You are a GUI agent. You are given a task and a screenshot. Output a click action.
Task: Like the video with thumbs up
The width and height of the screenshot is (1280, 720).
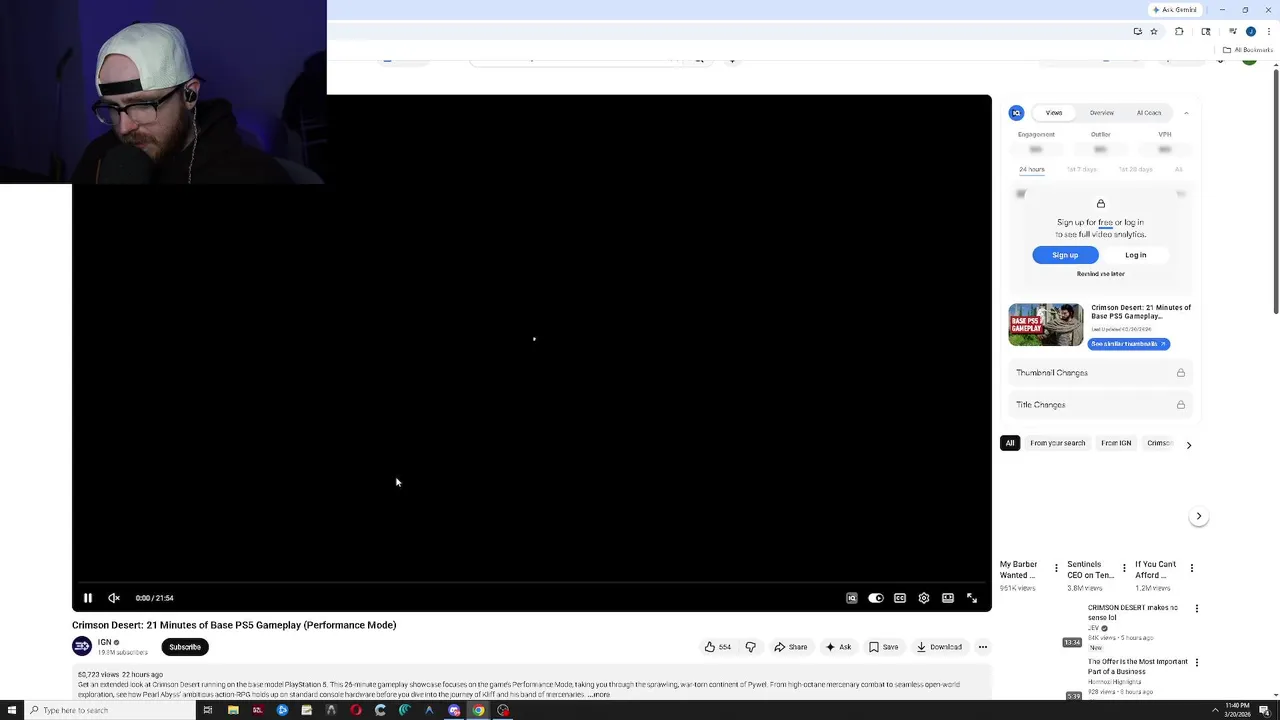tap(717, 647)
